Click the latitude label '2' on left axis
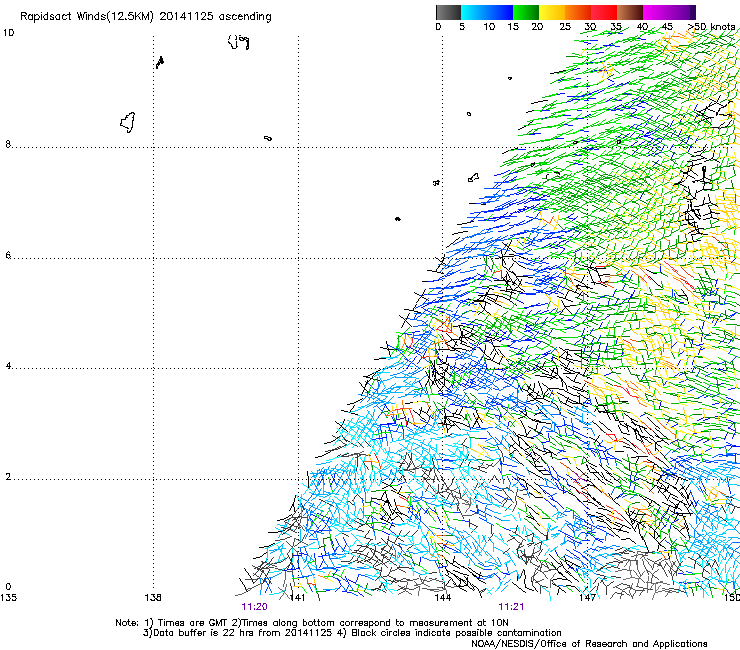 coord(8,477)
